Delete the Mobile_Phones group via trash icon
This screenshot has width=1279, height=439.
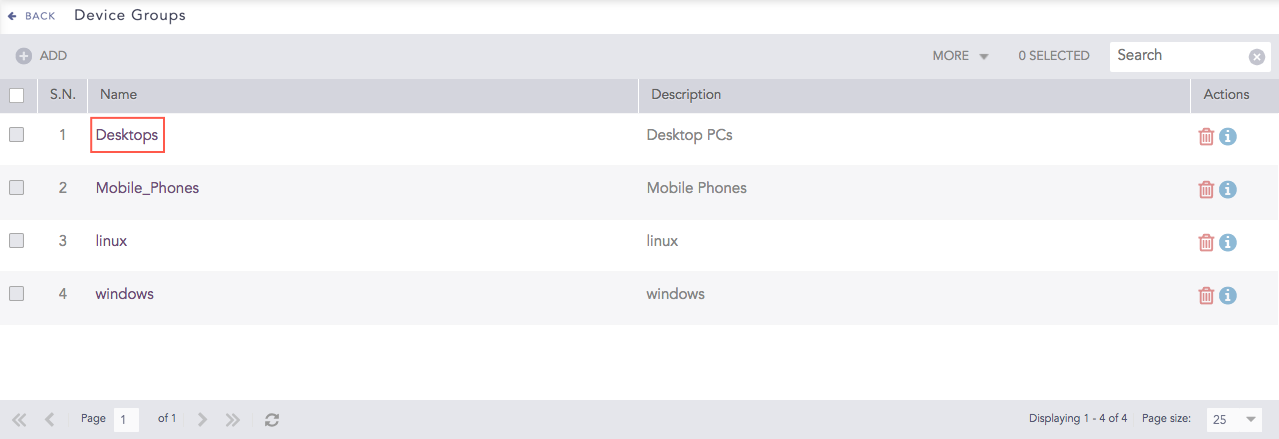point(1206,189)
